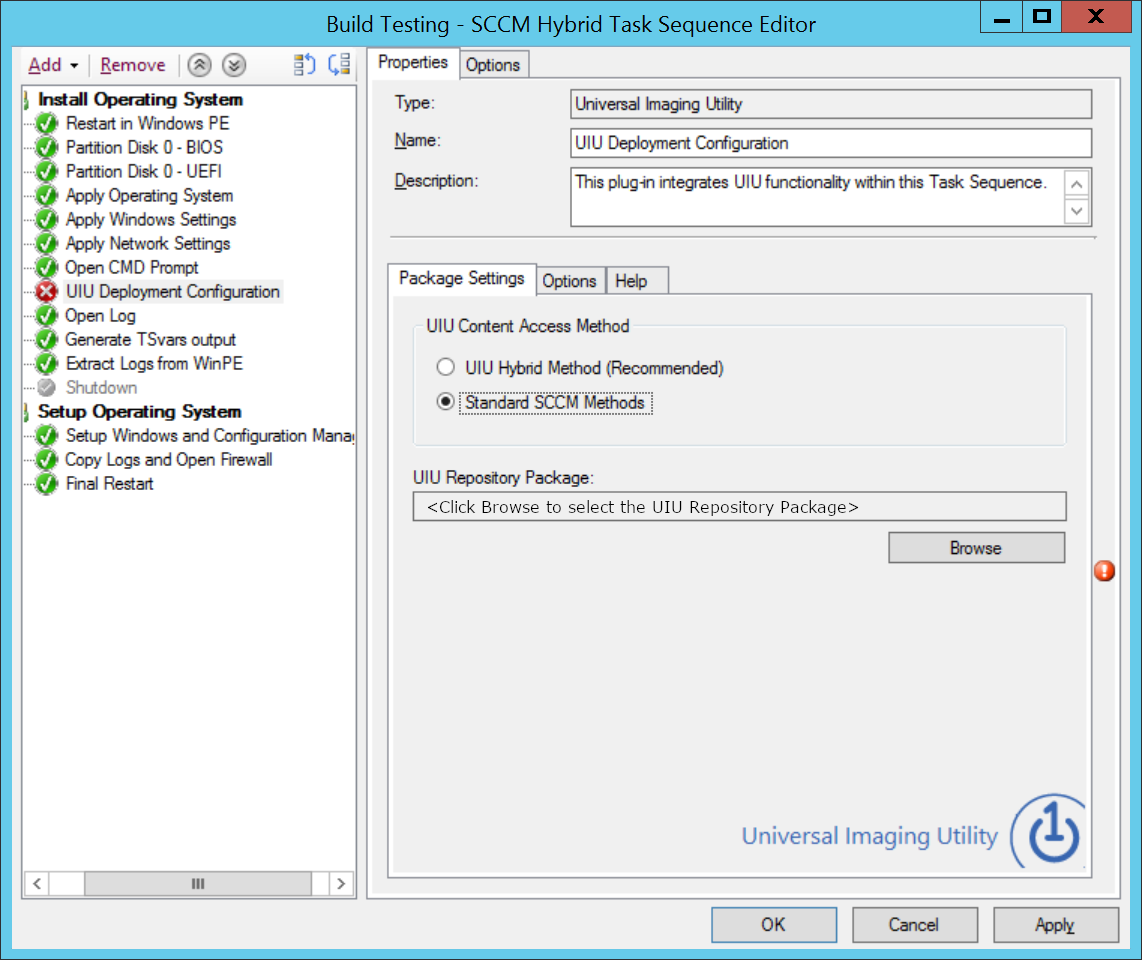The image size is (1142, 962).
Task: Click status icon of Partition Disk 0 - BIOS
Action: [47, 148]
